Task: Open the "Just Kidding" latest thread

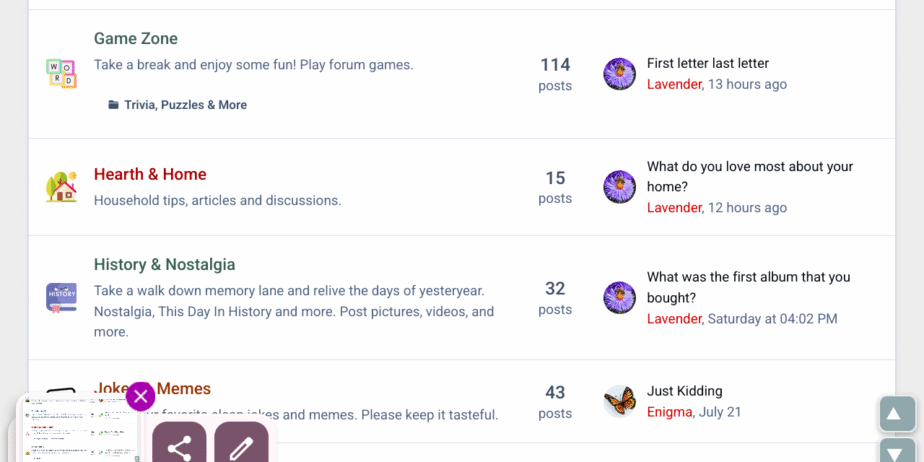Action: click(684, 391)
